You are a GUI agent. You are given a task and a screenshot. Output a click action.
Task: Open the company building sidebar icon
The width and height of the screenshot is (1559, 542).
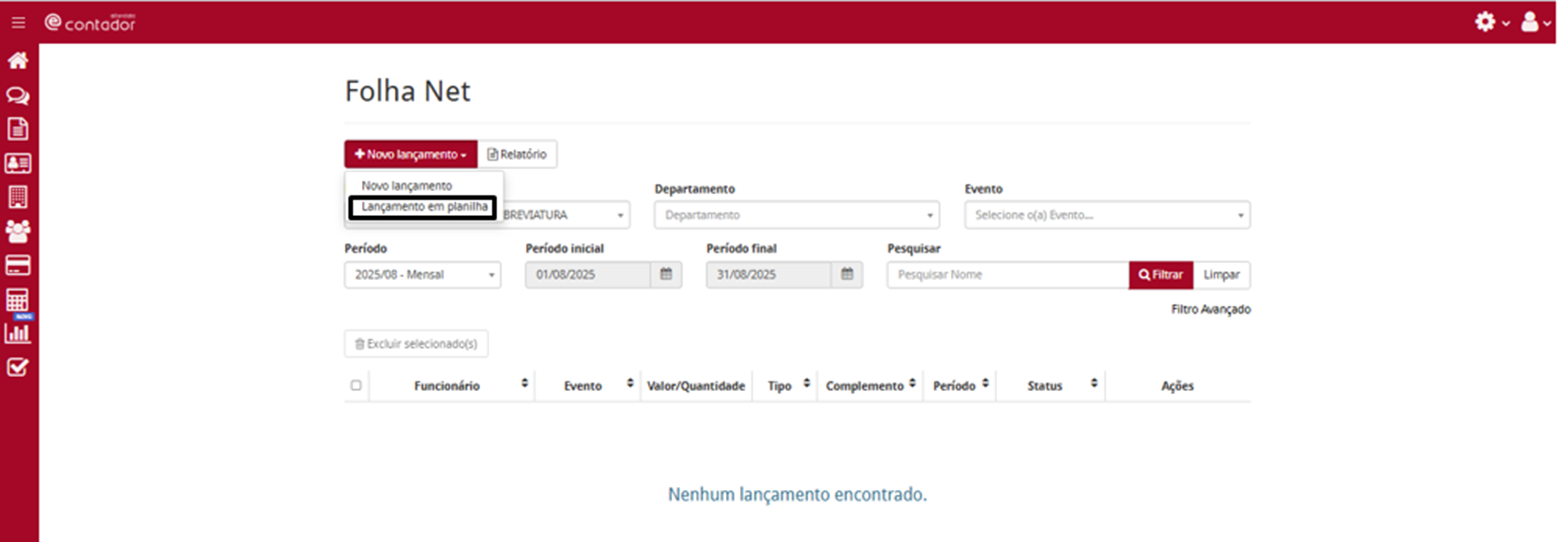click(x=18, y=196)
